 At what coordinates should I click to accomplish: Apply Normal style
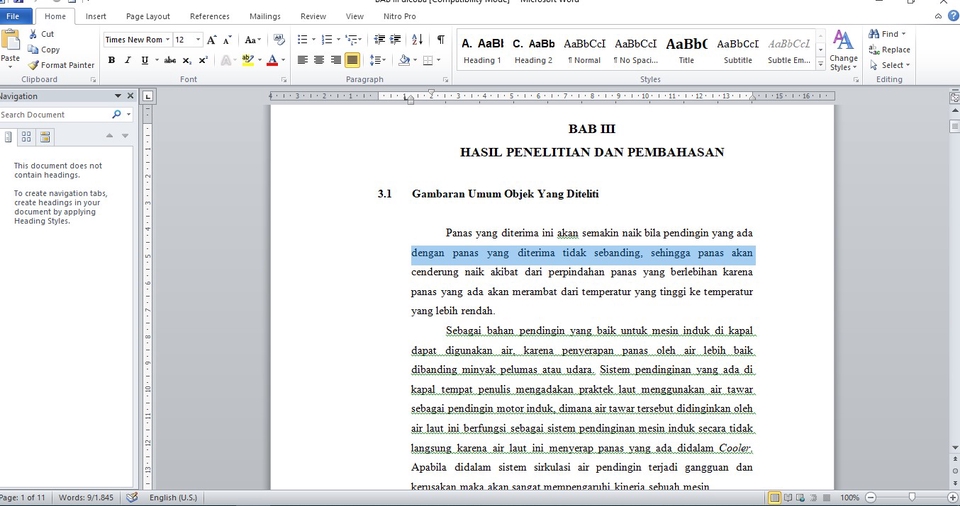tap(584, 50)
